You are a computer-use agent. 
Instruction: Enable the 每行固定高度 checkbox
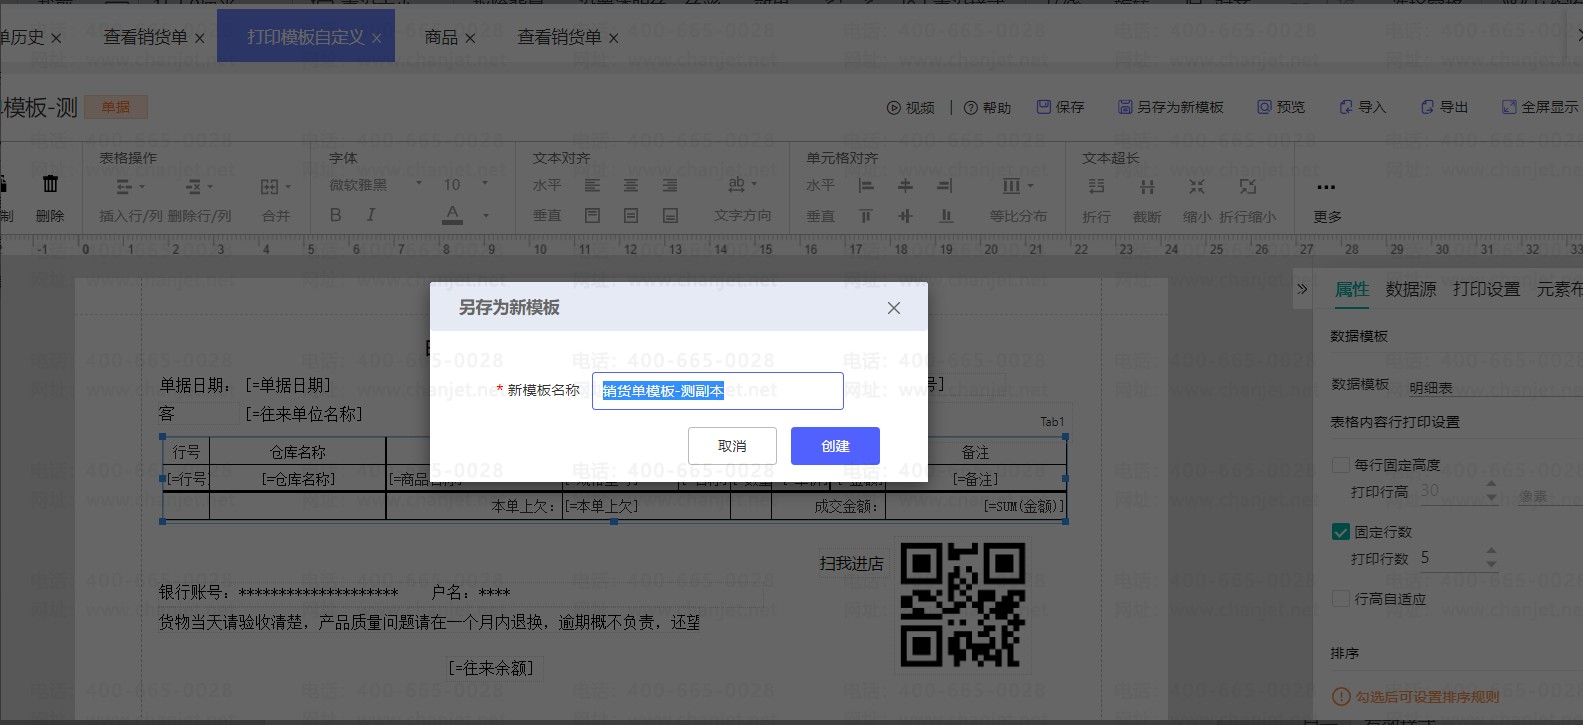pos(1341,465)
